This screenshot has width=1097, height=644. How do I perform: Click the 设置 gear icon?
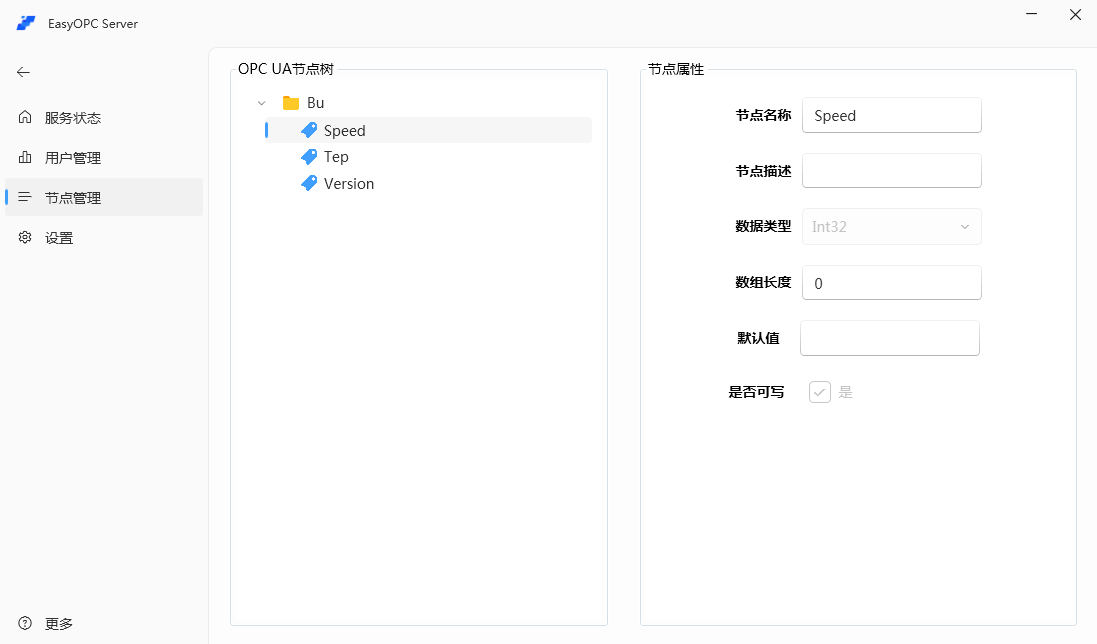(25, 237)
